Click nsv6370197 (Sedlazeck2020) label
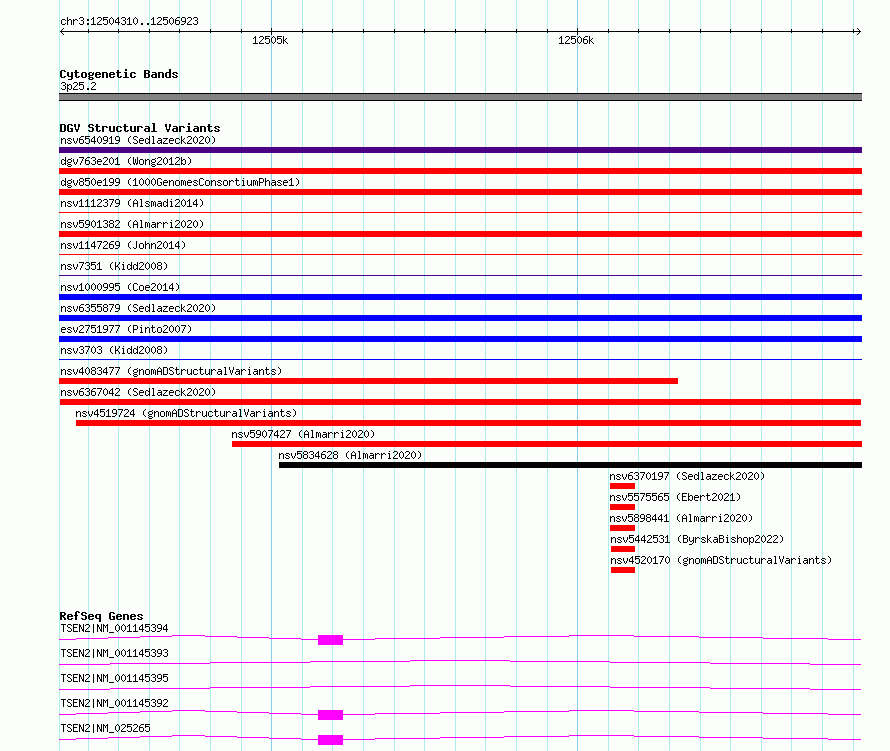Viewport: 890px width, 751px height. [687, 476]
